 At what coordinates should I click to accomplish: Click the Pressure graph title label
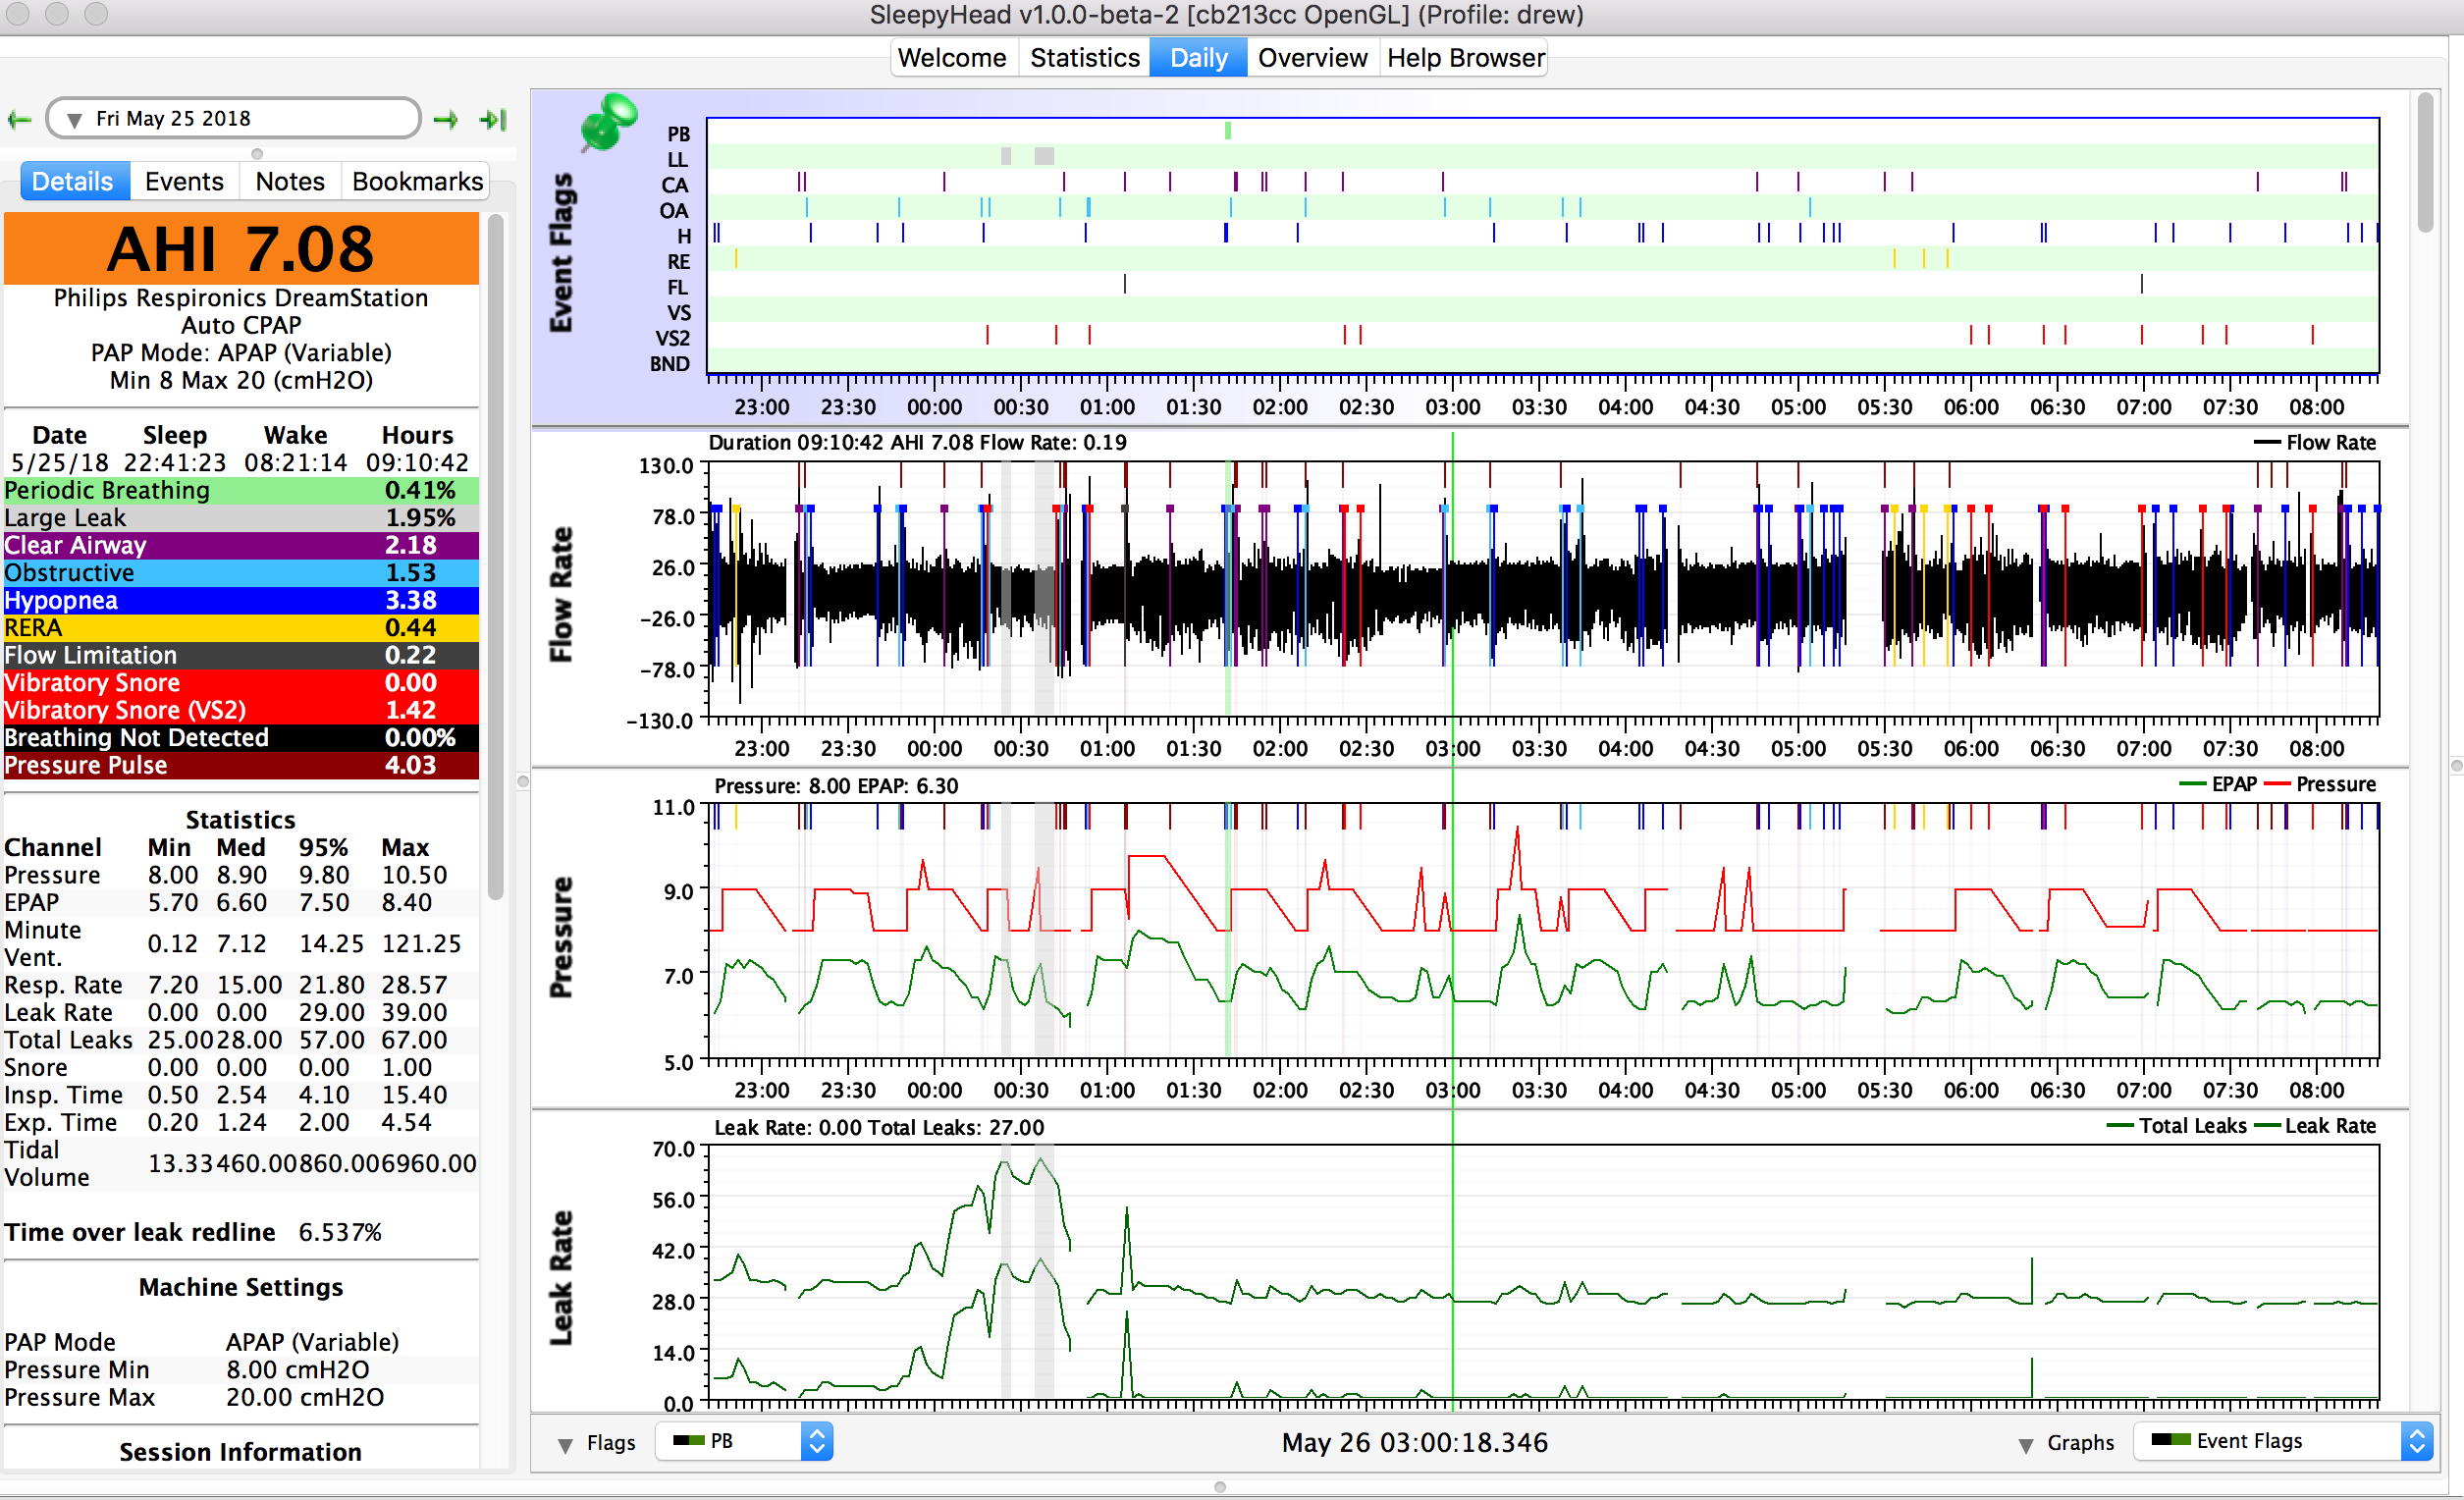click(561, 937)
